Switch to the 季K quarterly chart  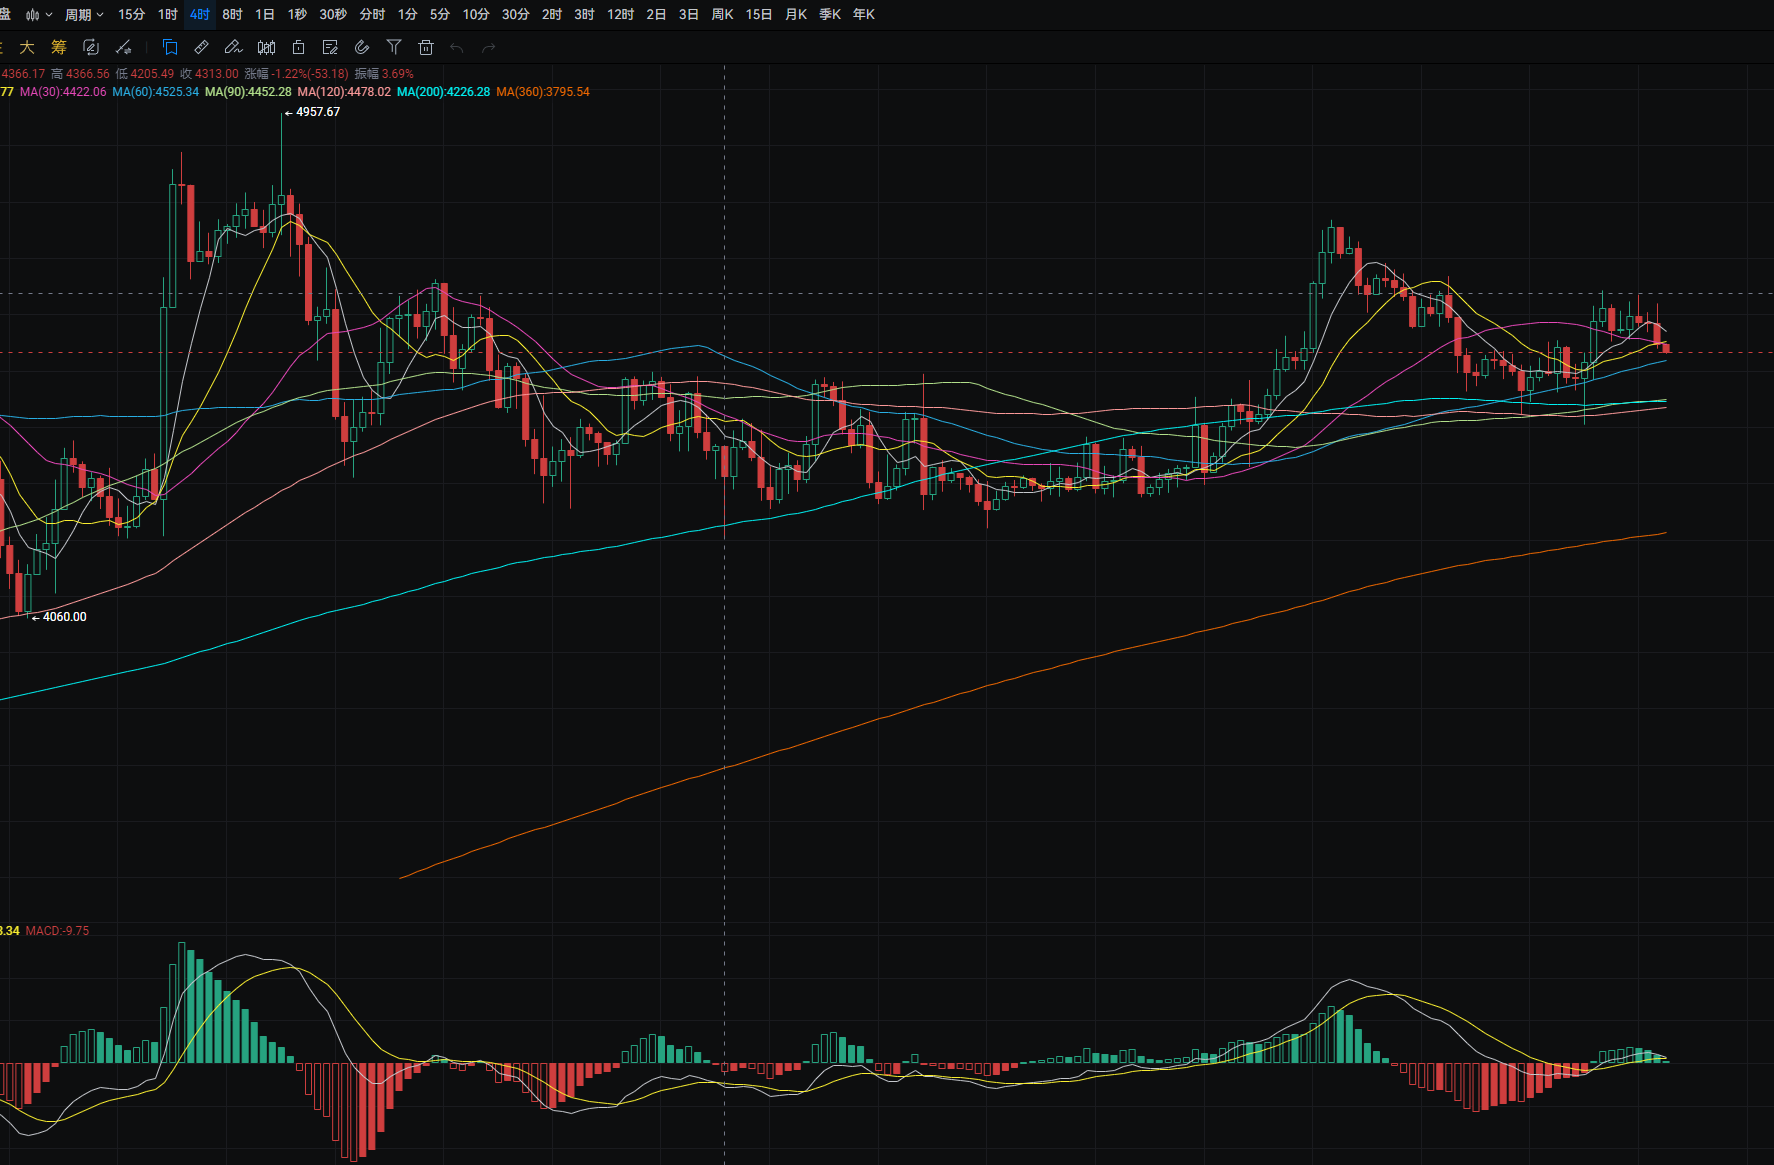tap(830, 15)
